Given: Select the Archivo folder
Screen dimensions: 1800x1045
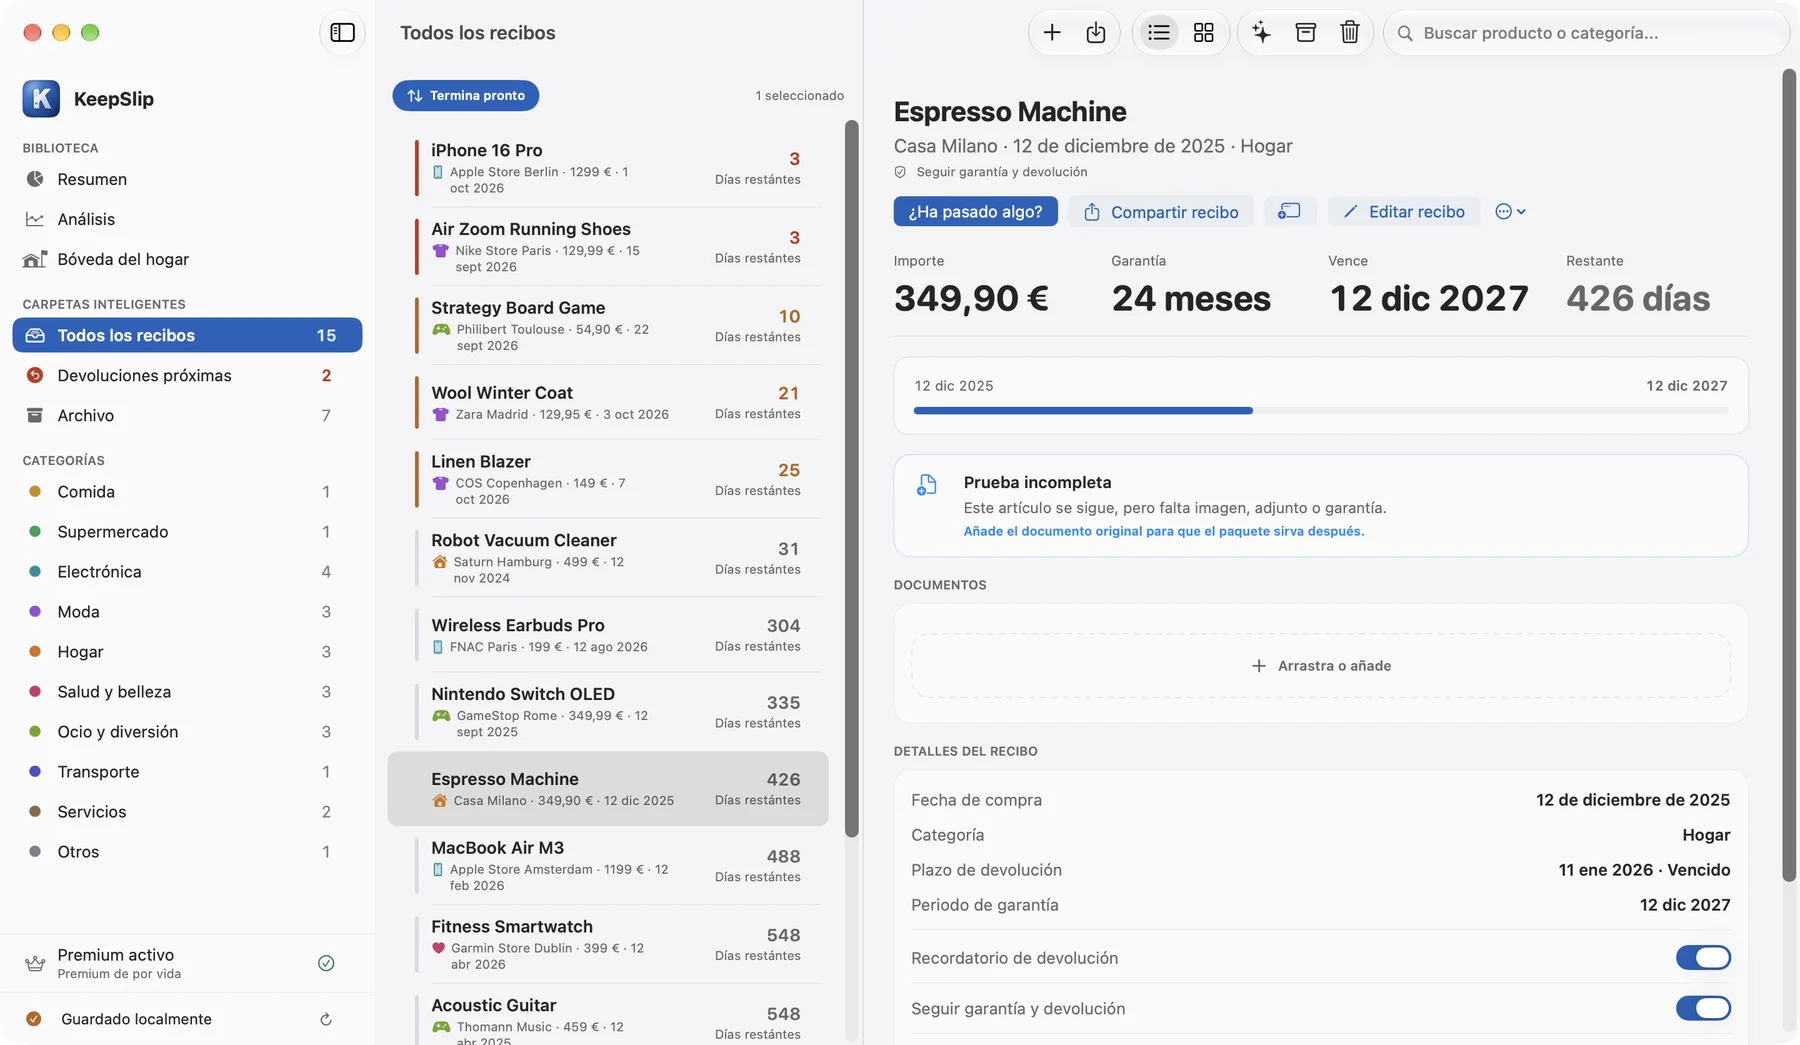Looking at the screenshot, I should tap(187, 415).
